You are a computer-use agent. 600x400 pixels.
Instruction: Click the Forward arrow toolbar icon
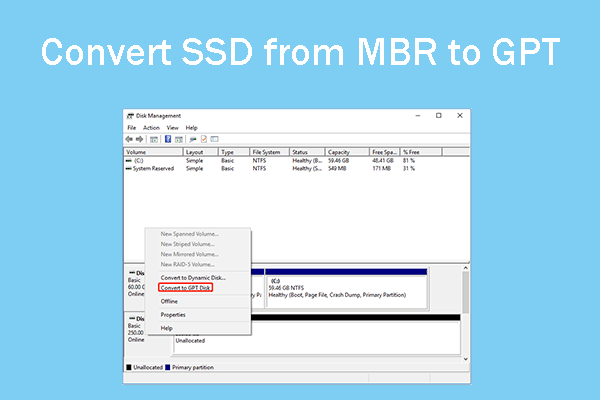point(140,139)
